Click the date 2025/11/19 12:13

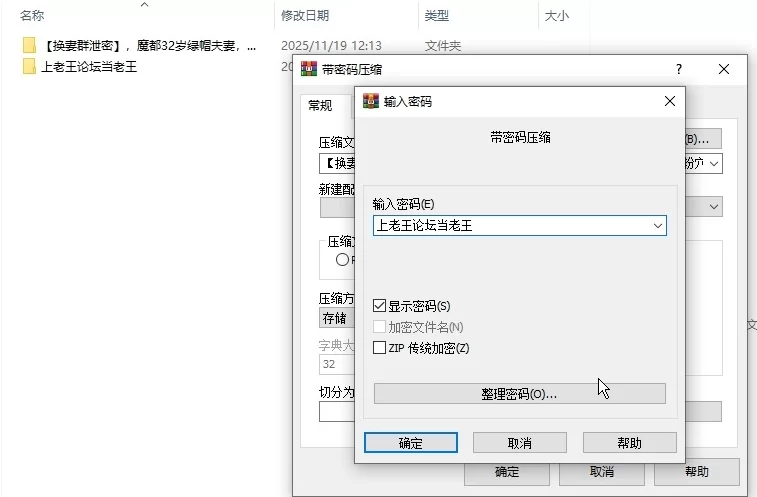point(331,46)
